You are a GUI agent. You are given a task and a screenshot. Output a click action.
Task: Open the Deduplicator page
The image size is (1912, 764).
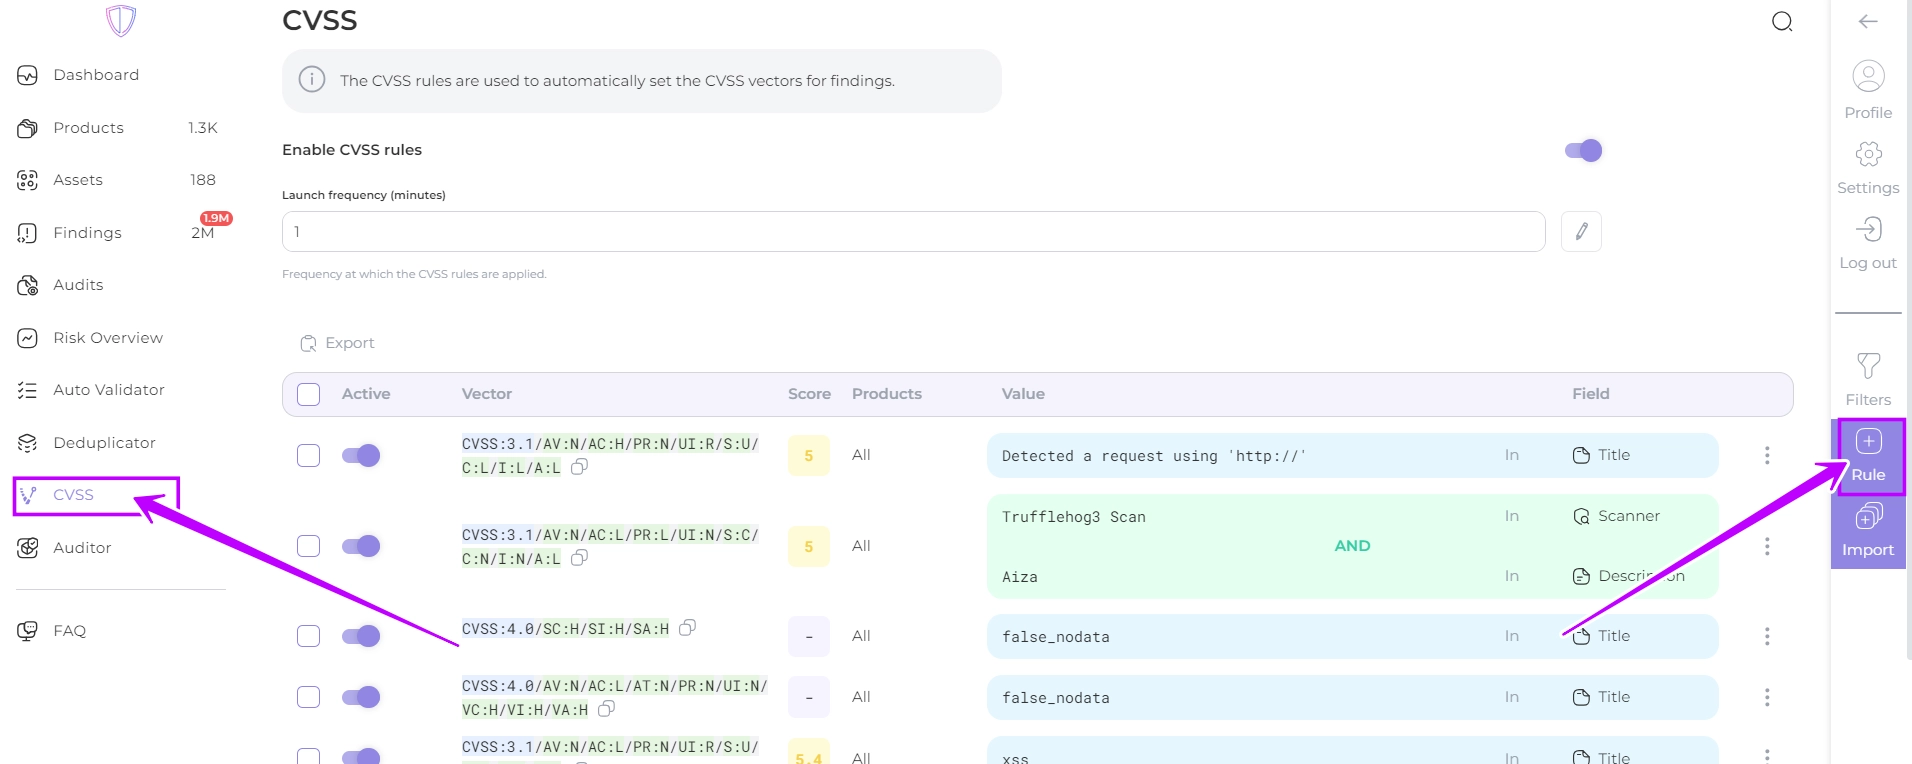[x=104, y=443]
